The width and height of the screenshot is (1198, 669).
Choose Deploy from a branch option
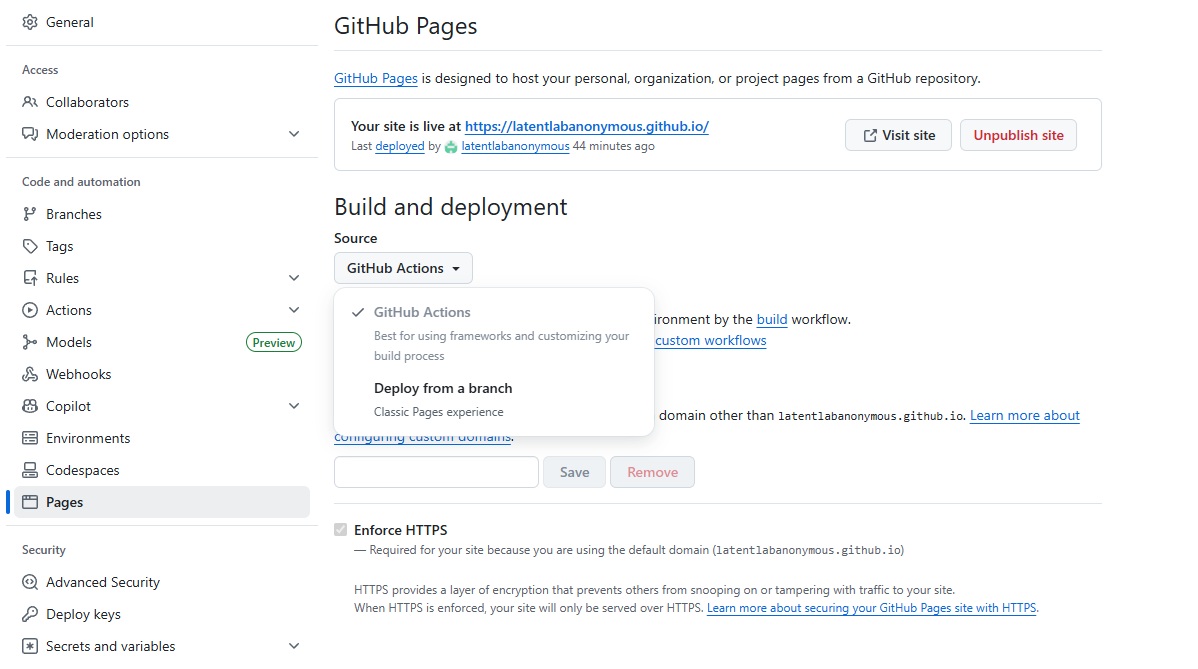click(443, 388)
